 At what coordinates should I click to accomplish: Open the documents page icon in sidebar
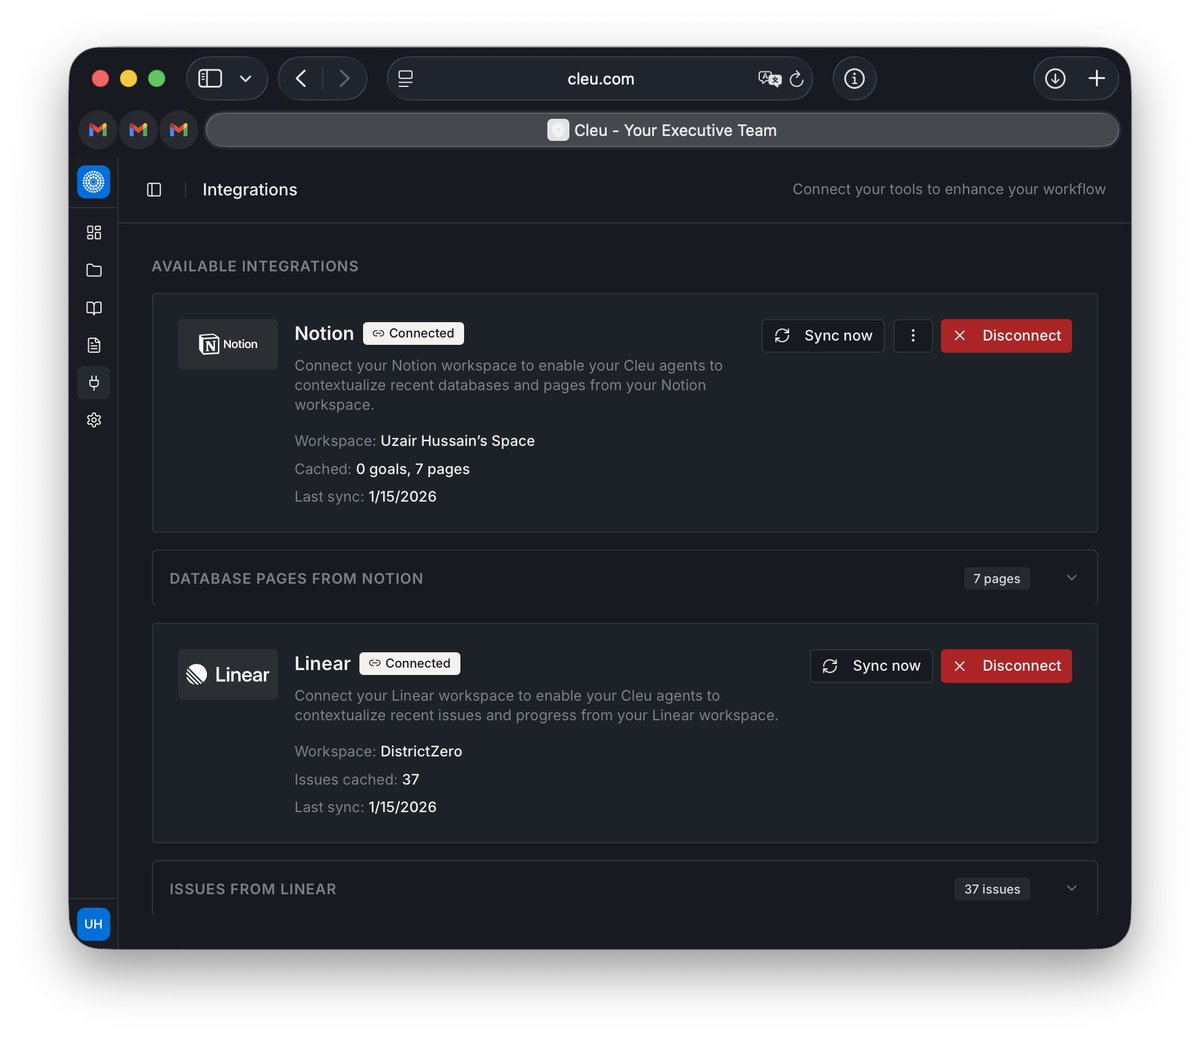tap(93, 344)
